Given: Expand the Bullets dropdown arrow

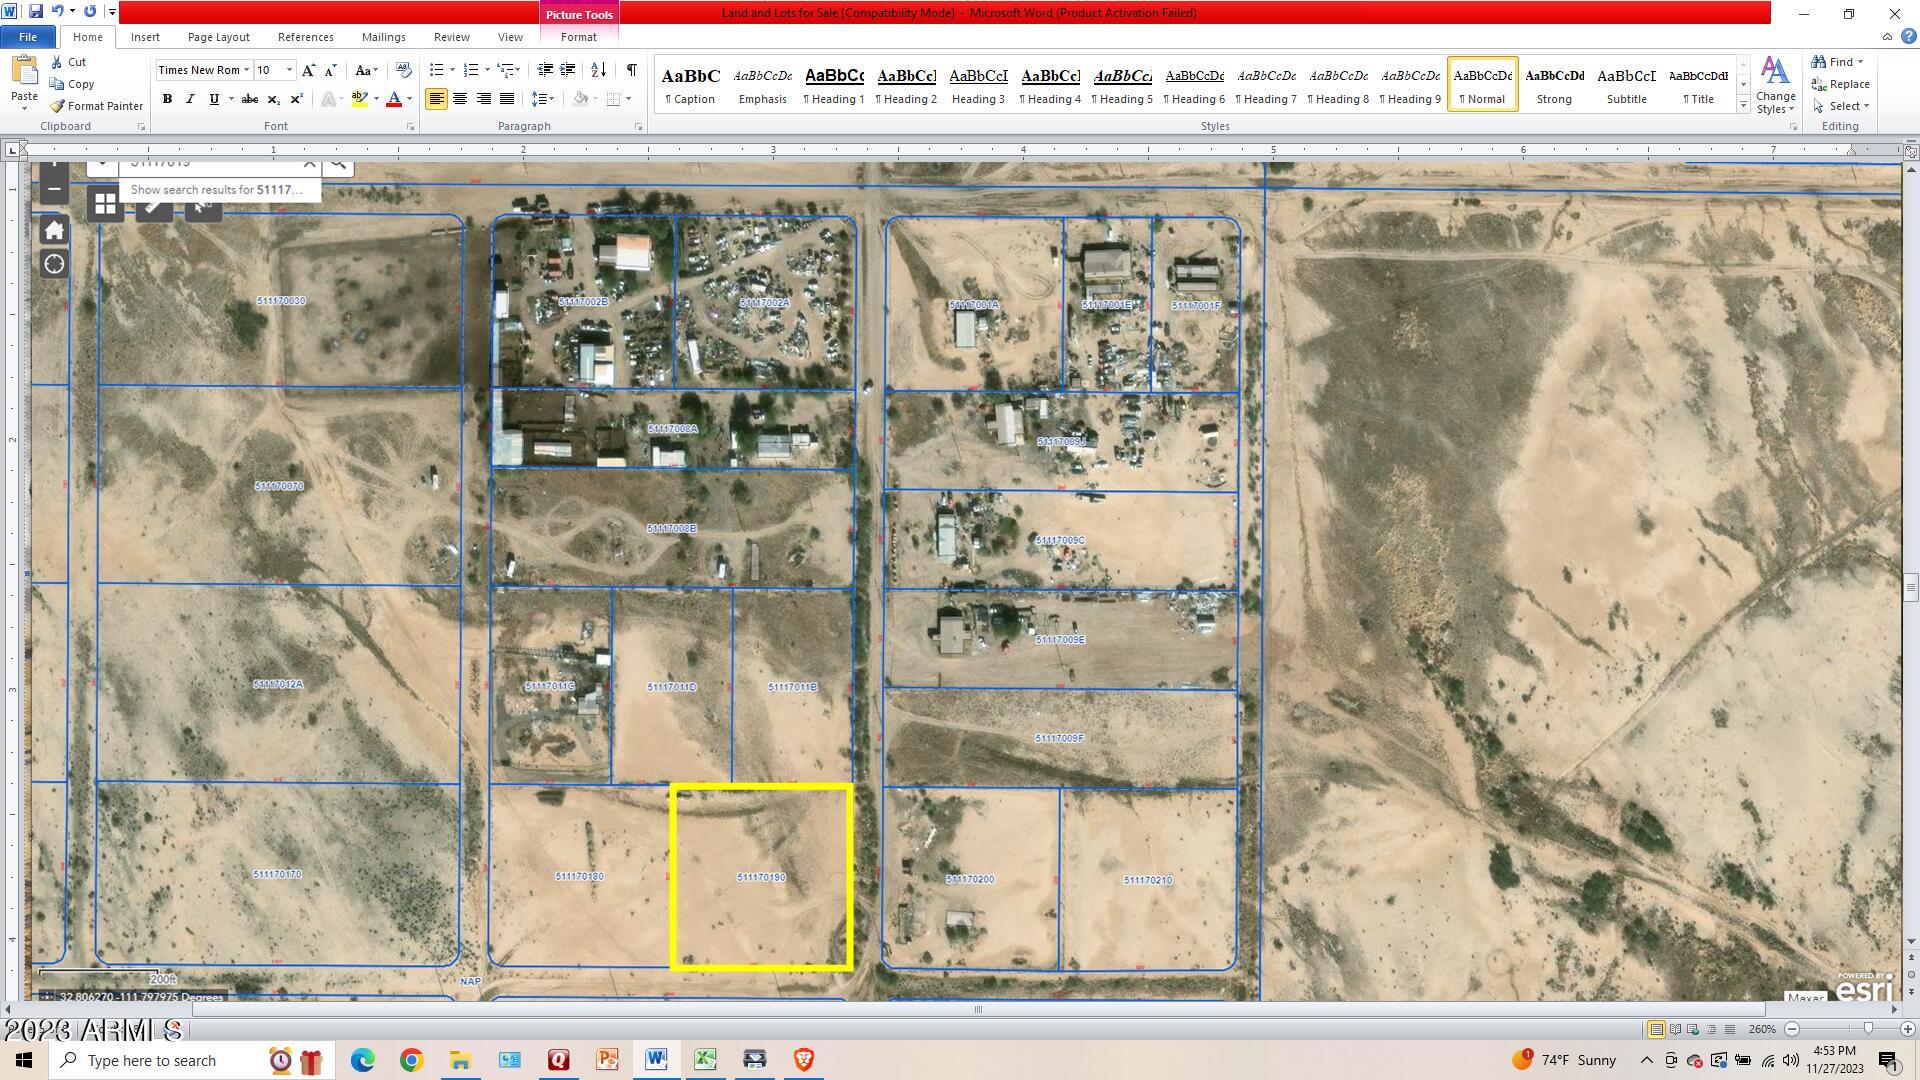Looking at the screenshot, I should pyautogui.click(x=452, y=70).
